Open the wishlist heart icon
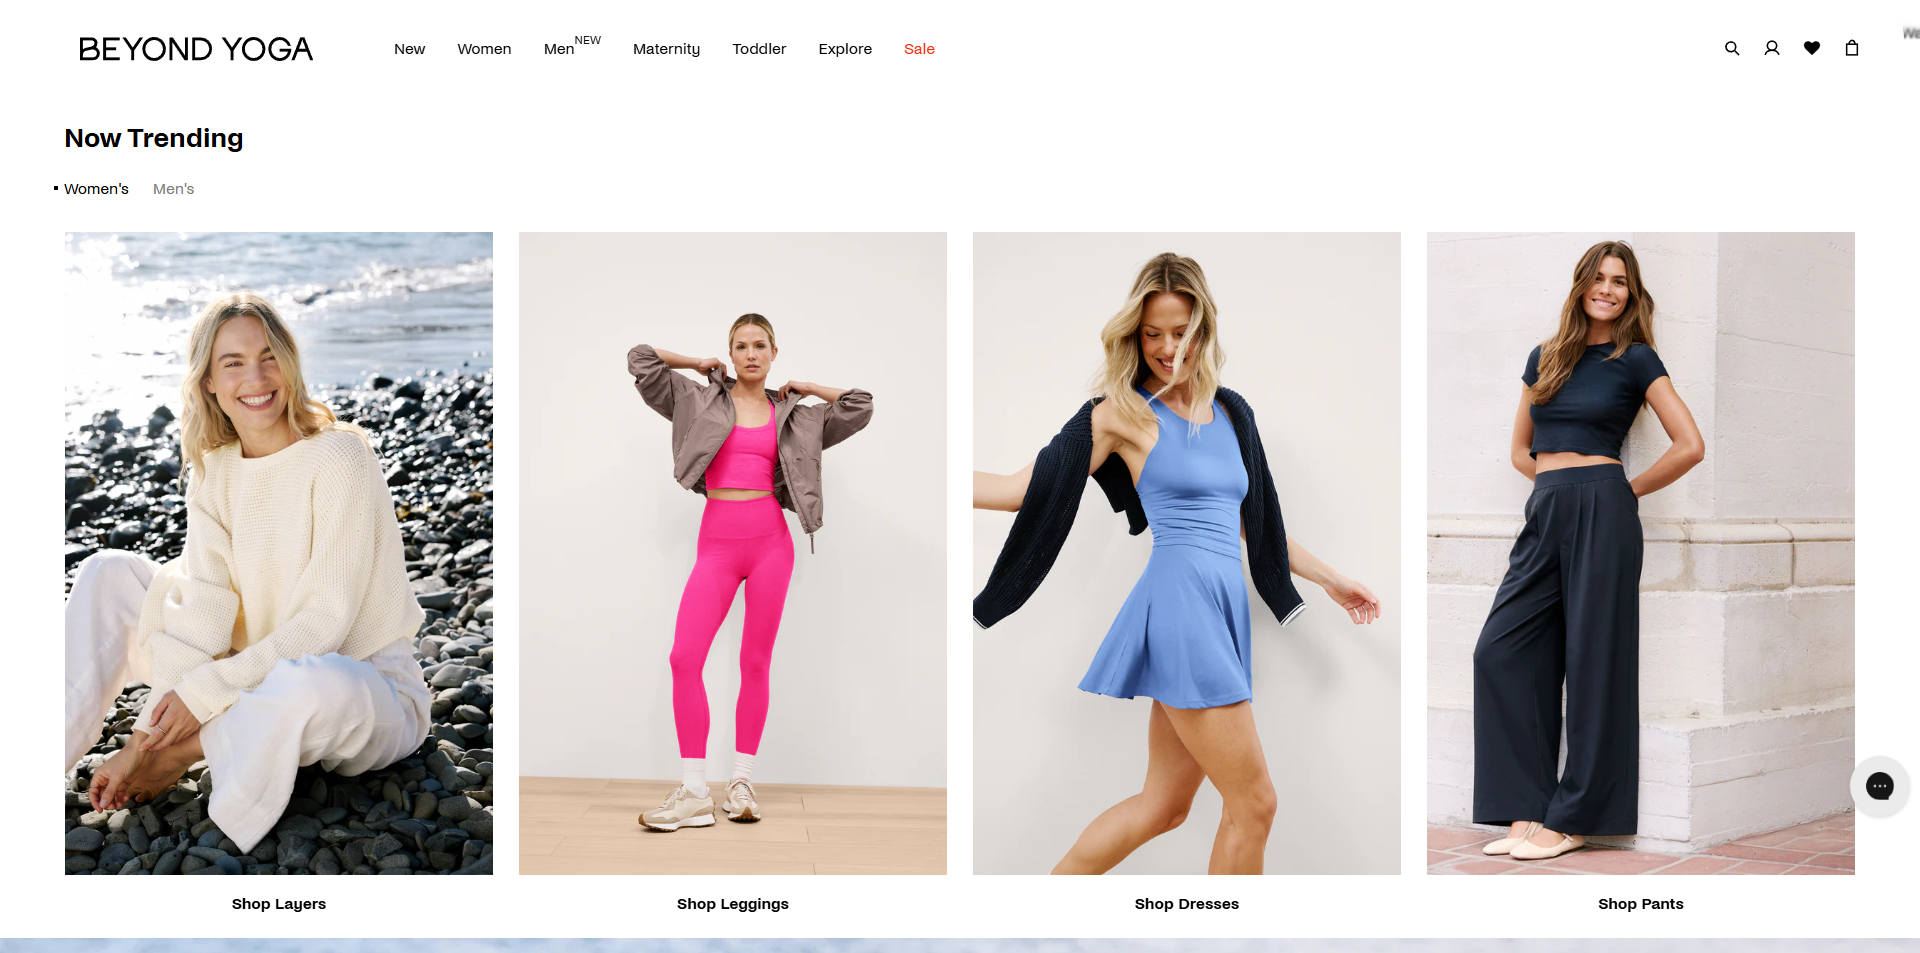 click(x=1812, y=48)
